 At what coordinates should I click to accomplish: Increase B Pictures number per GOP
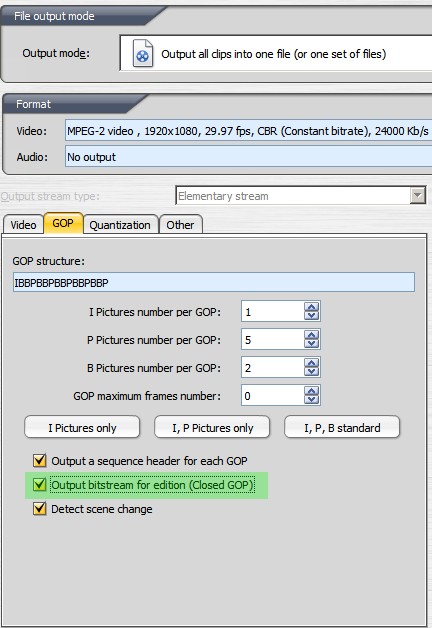311,362
